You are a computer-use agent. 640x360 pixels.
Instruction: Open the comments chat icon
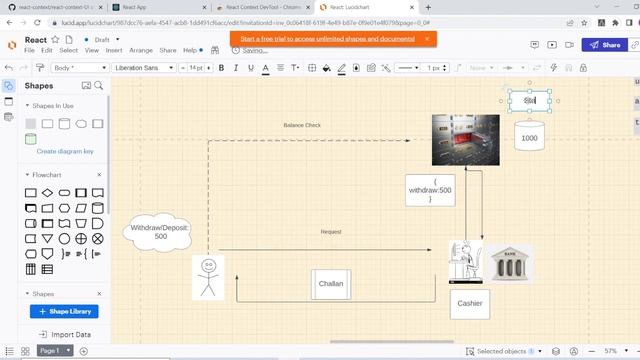pyautogui.click(x=534, y=45)
